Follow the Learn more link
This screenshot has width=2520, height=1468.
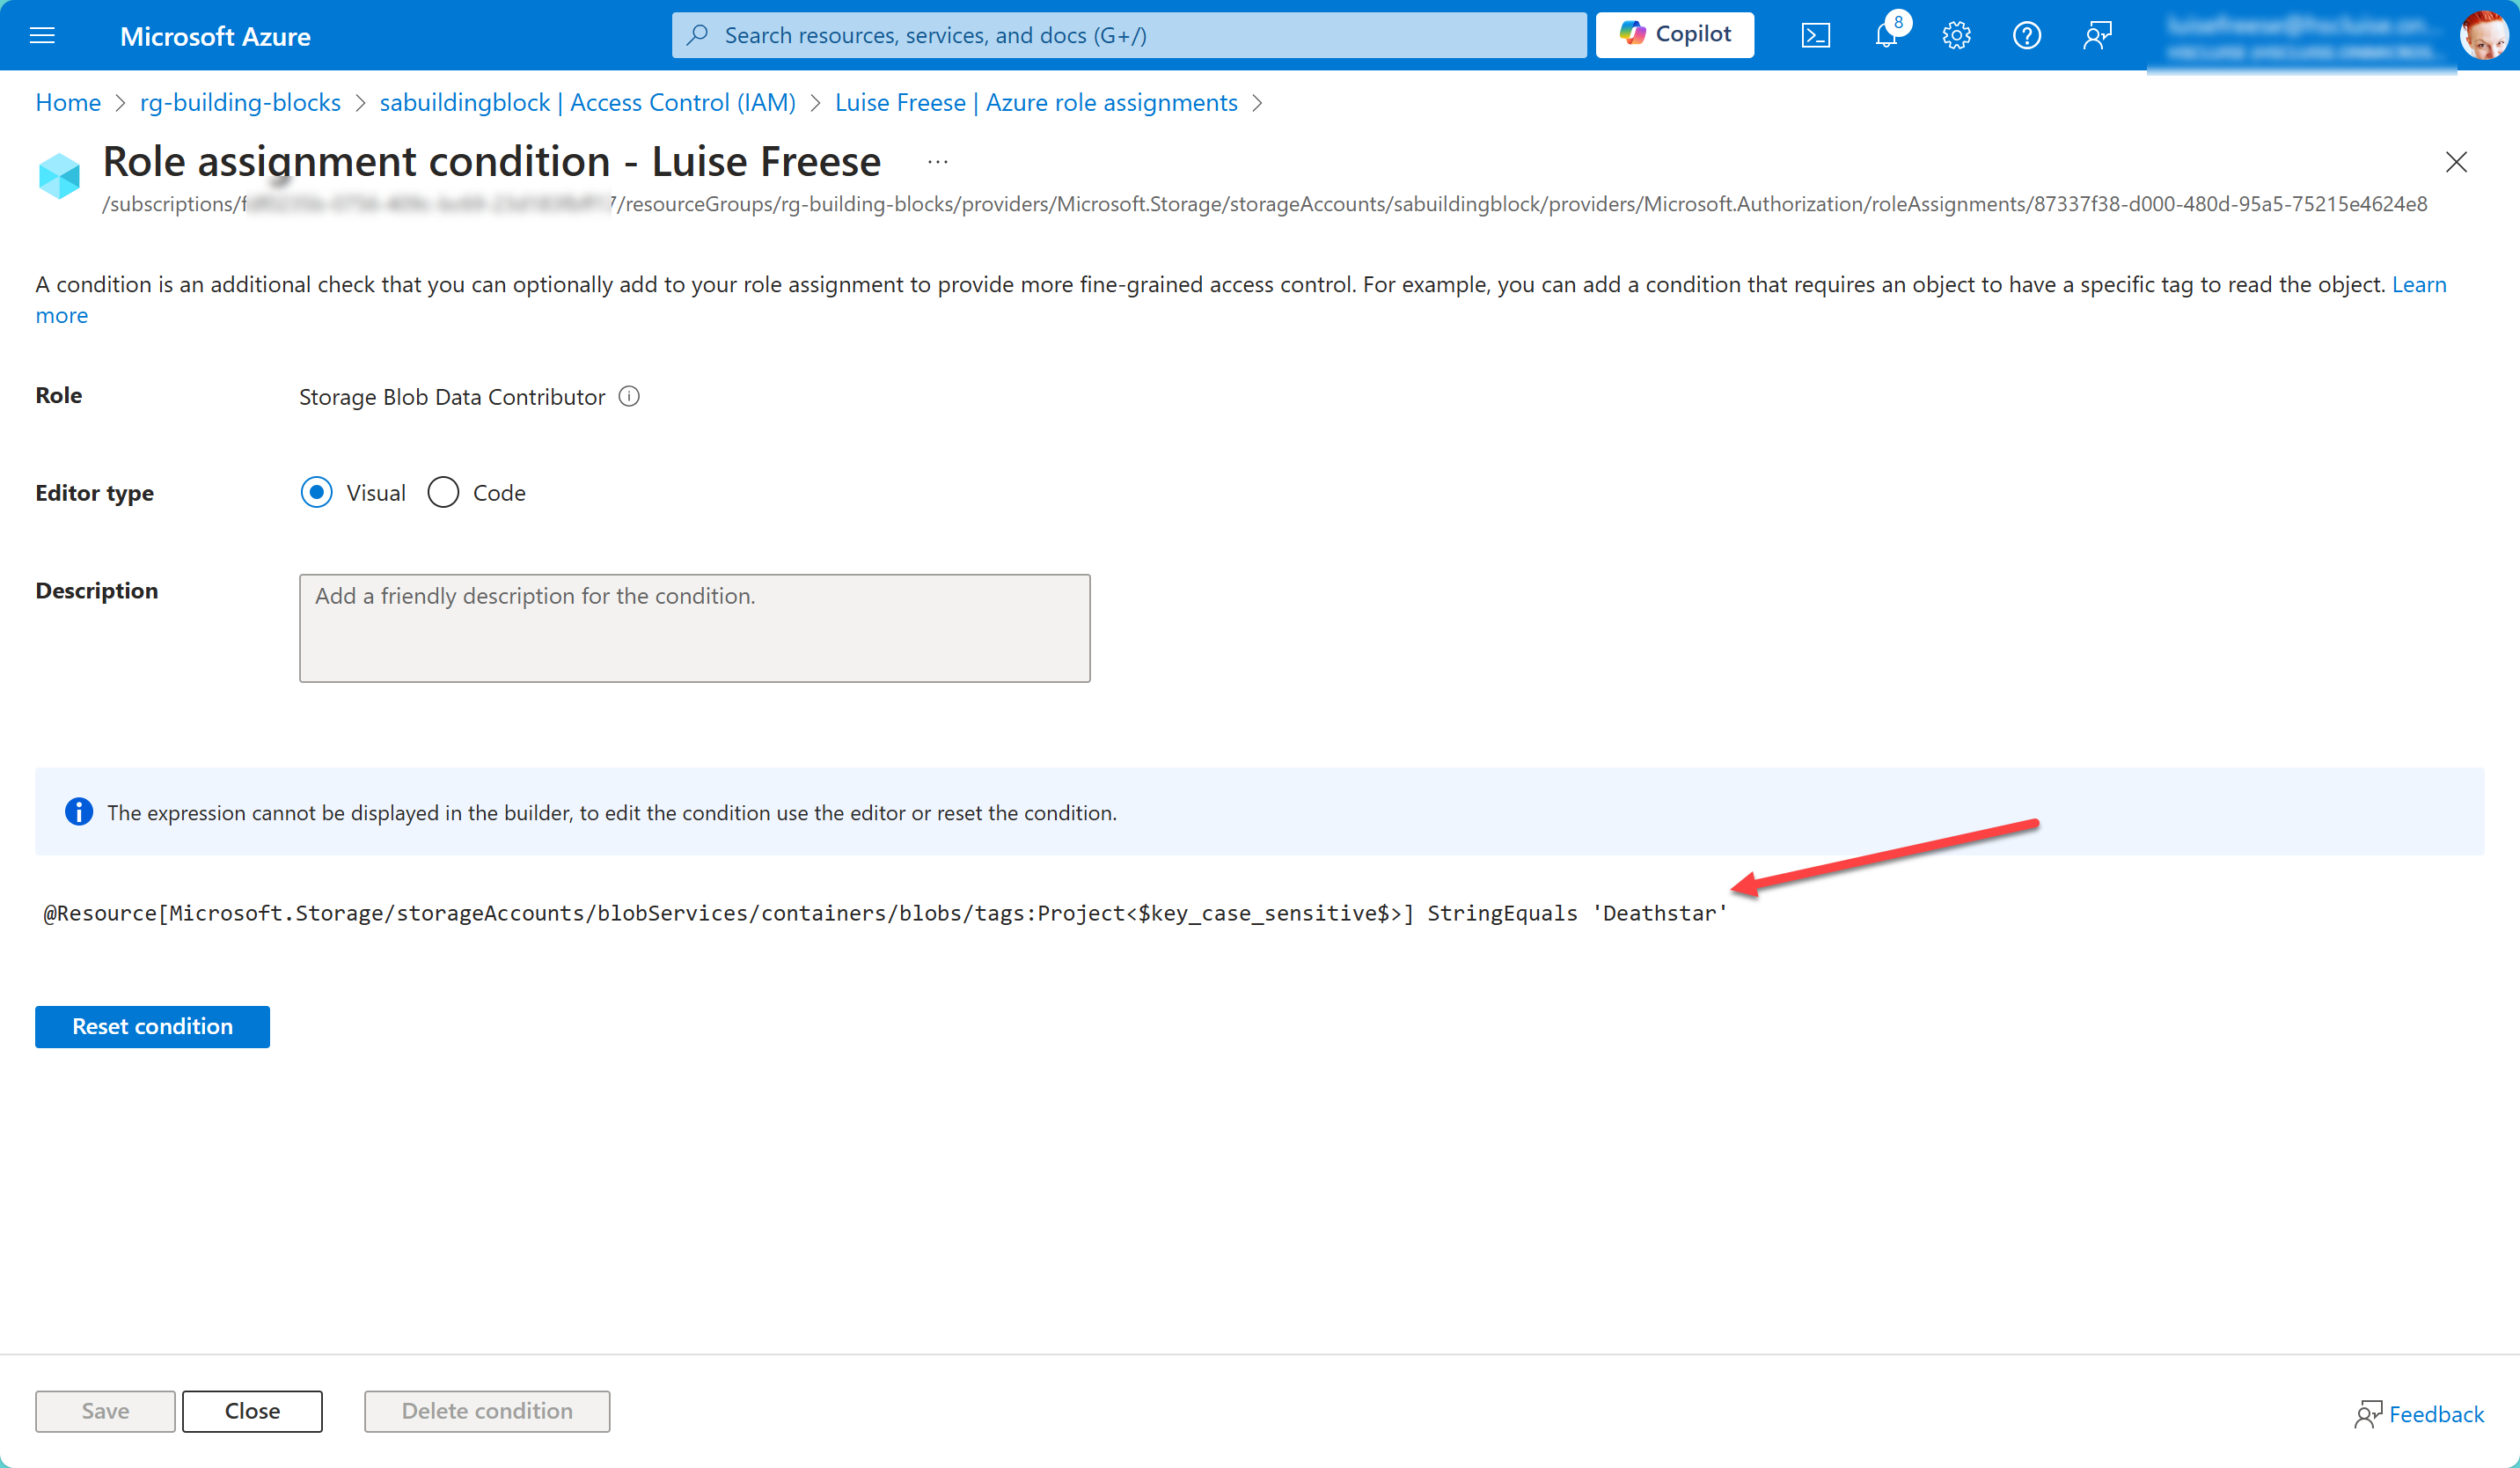coord(2418,284)
